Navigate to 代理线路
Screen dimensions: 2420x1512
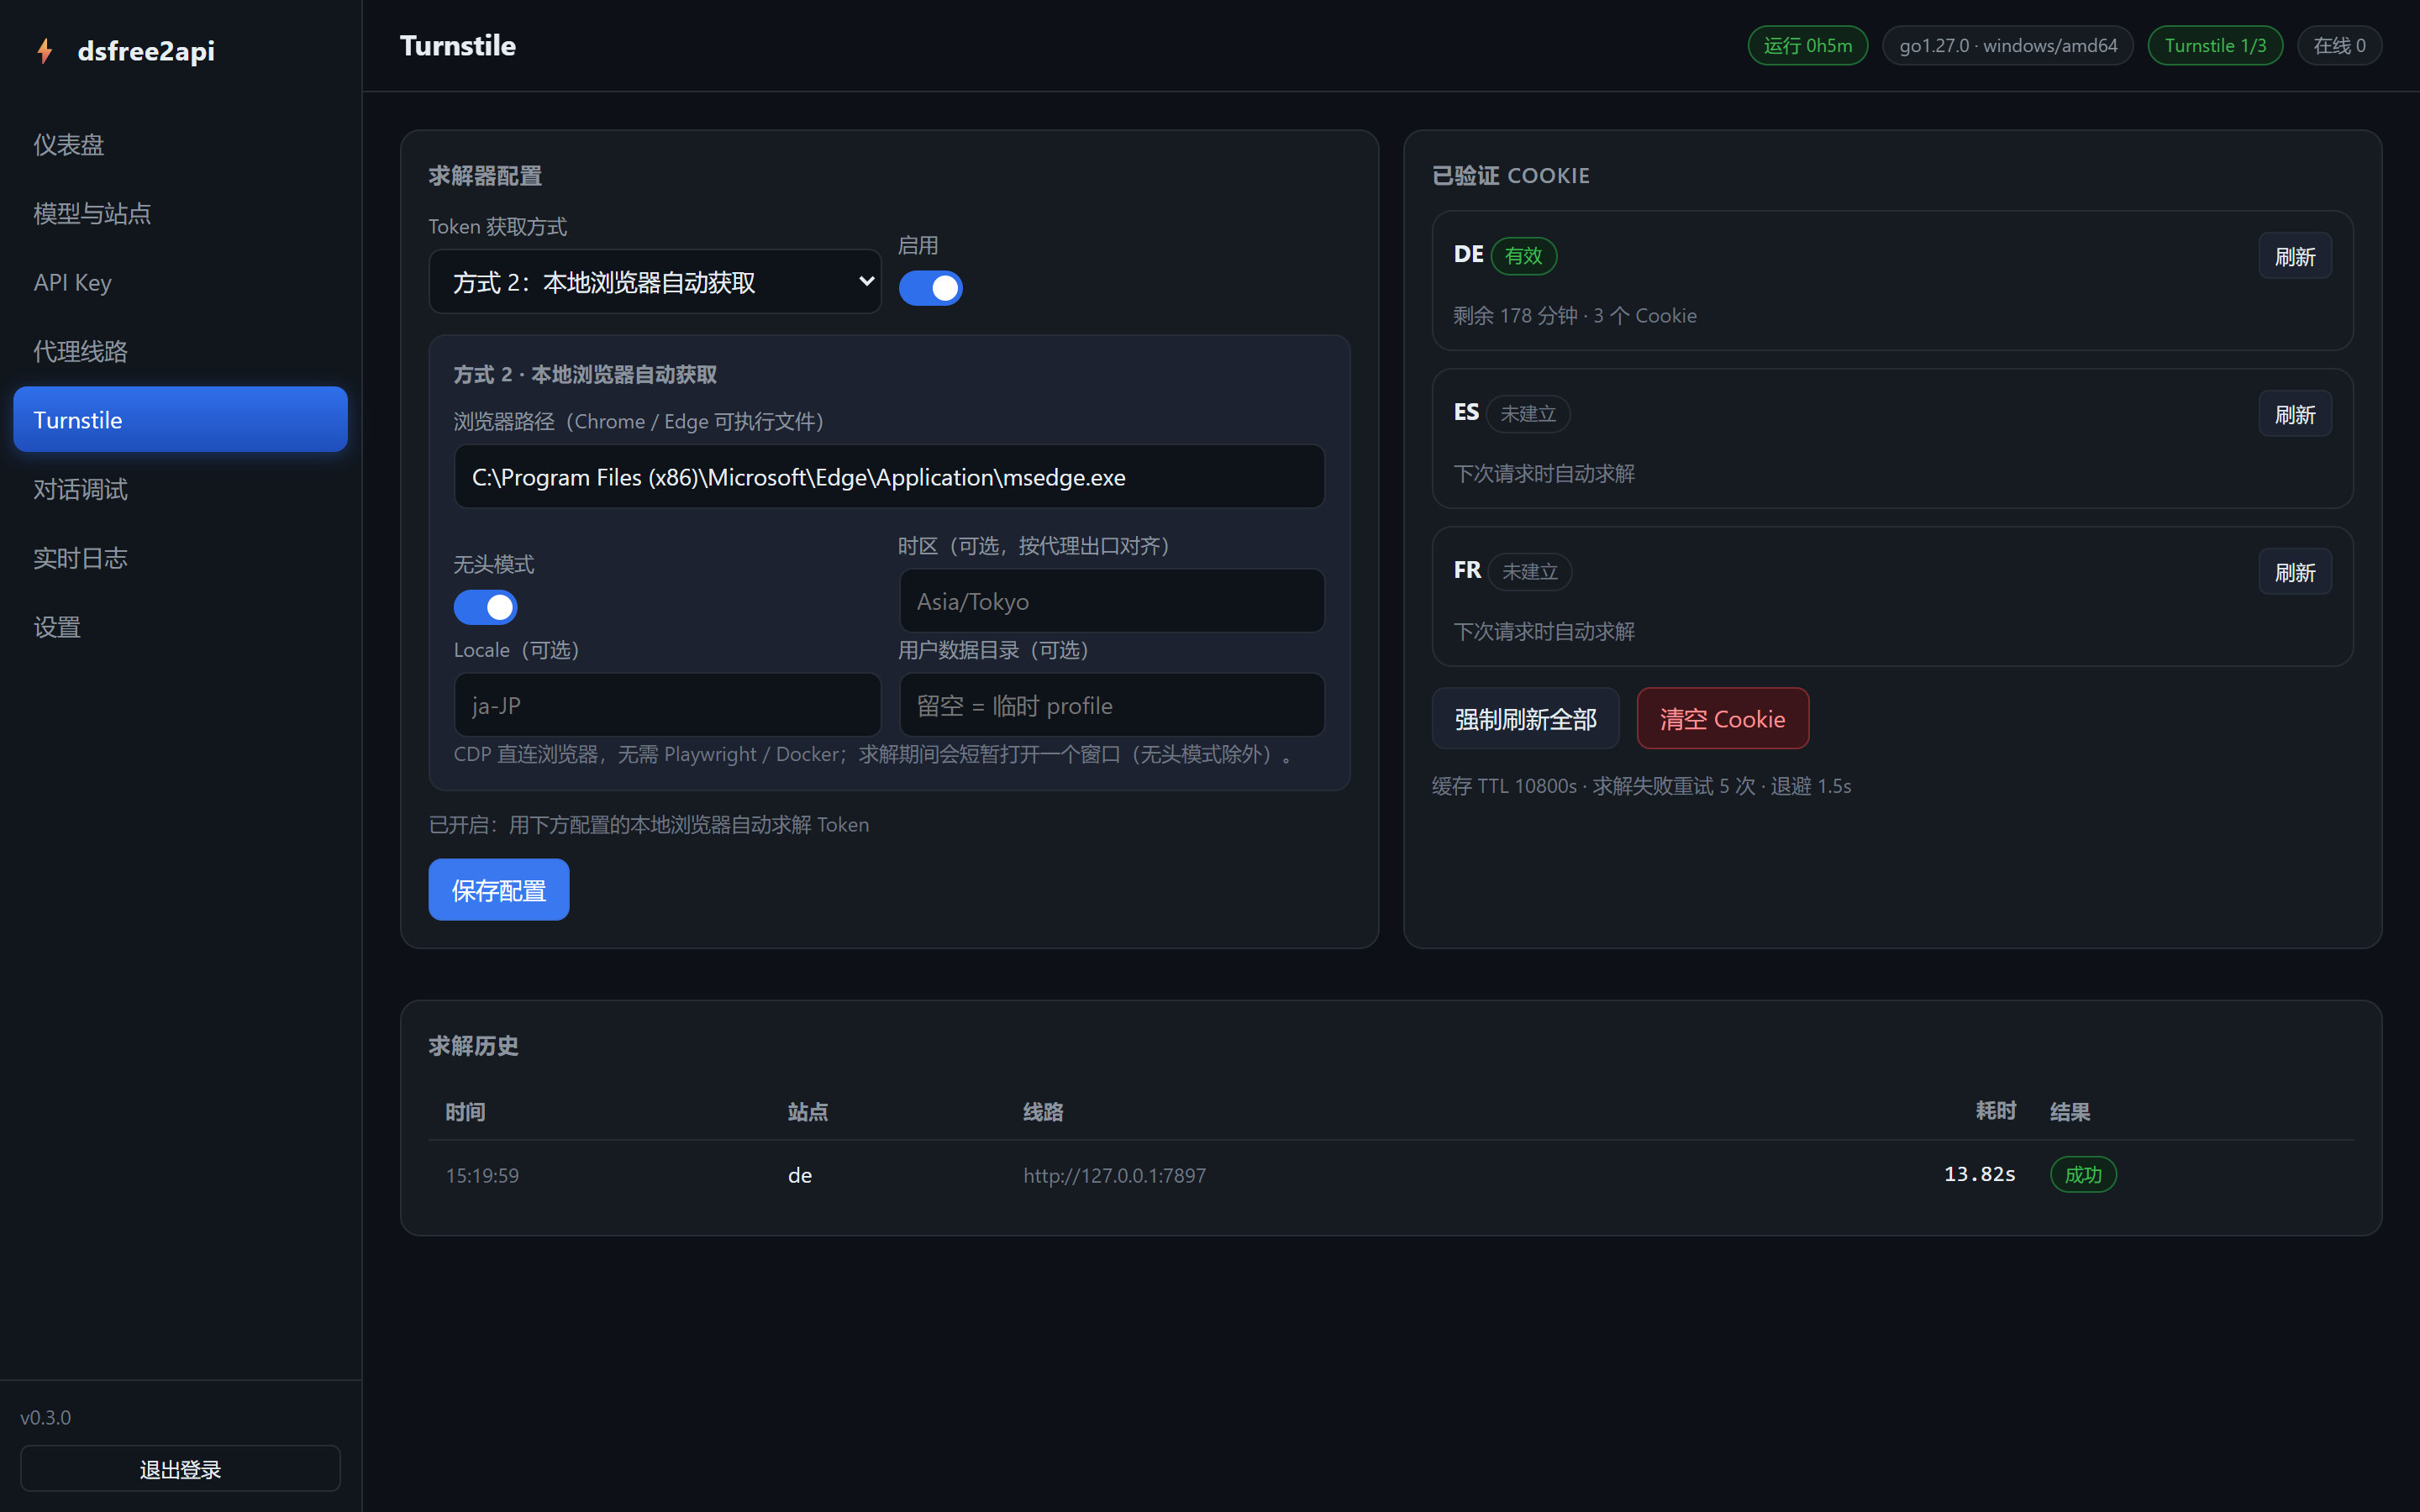coord(180,351)
